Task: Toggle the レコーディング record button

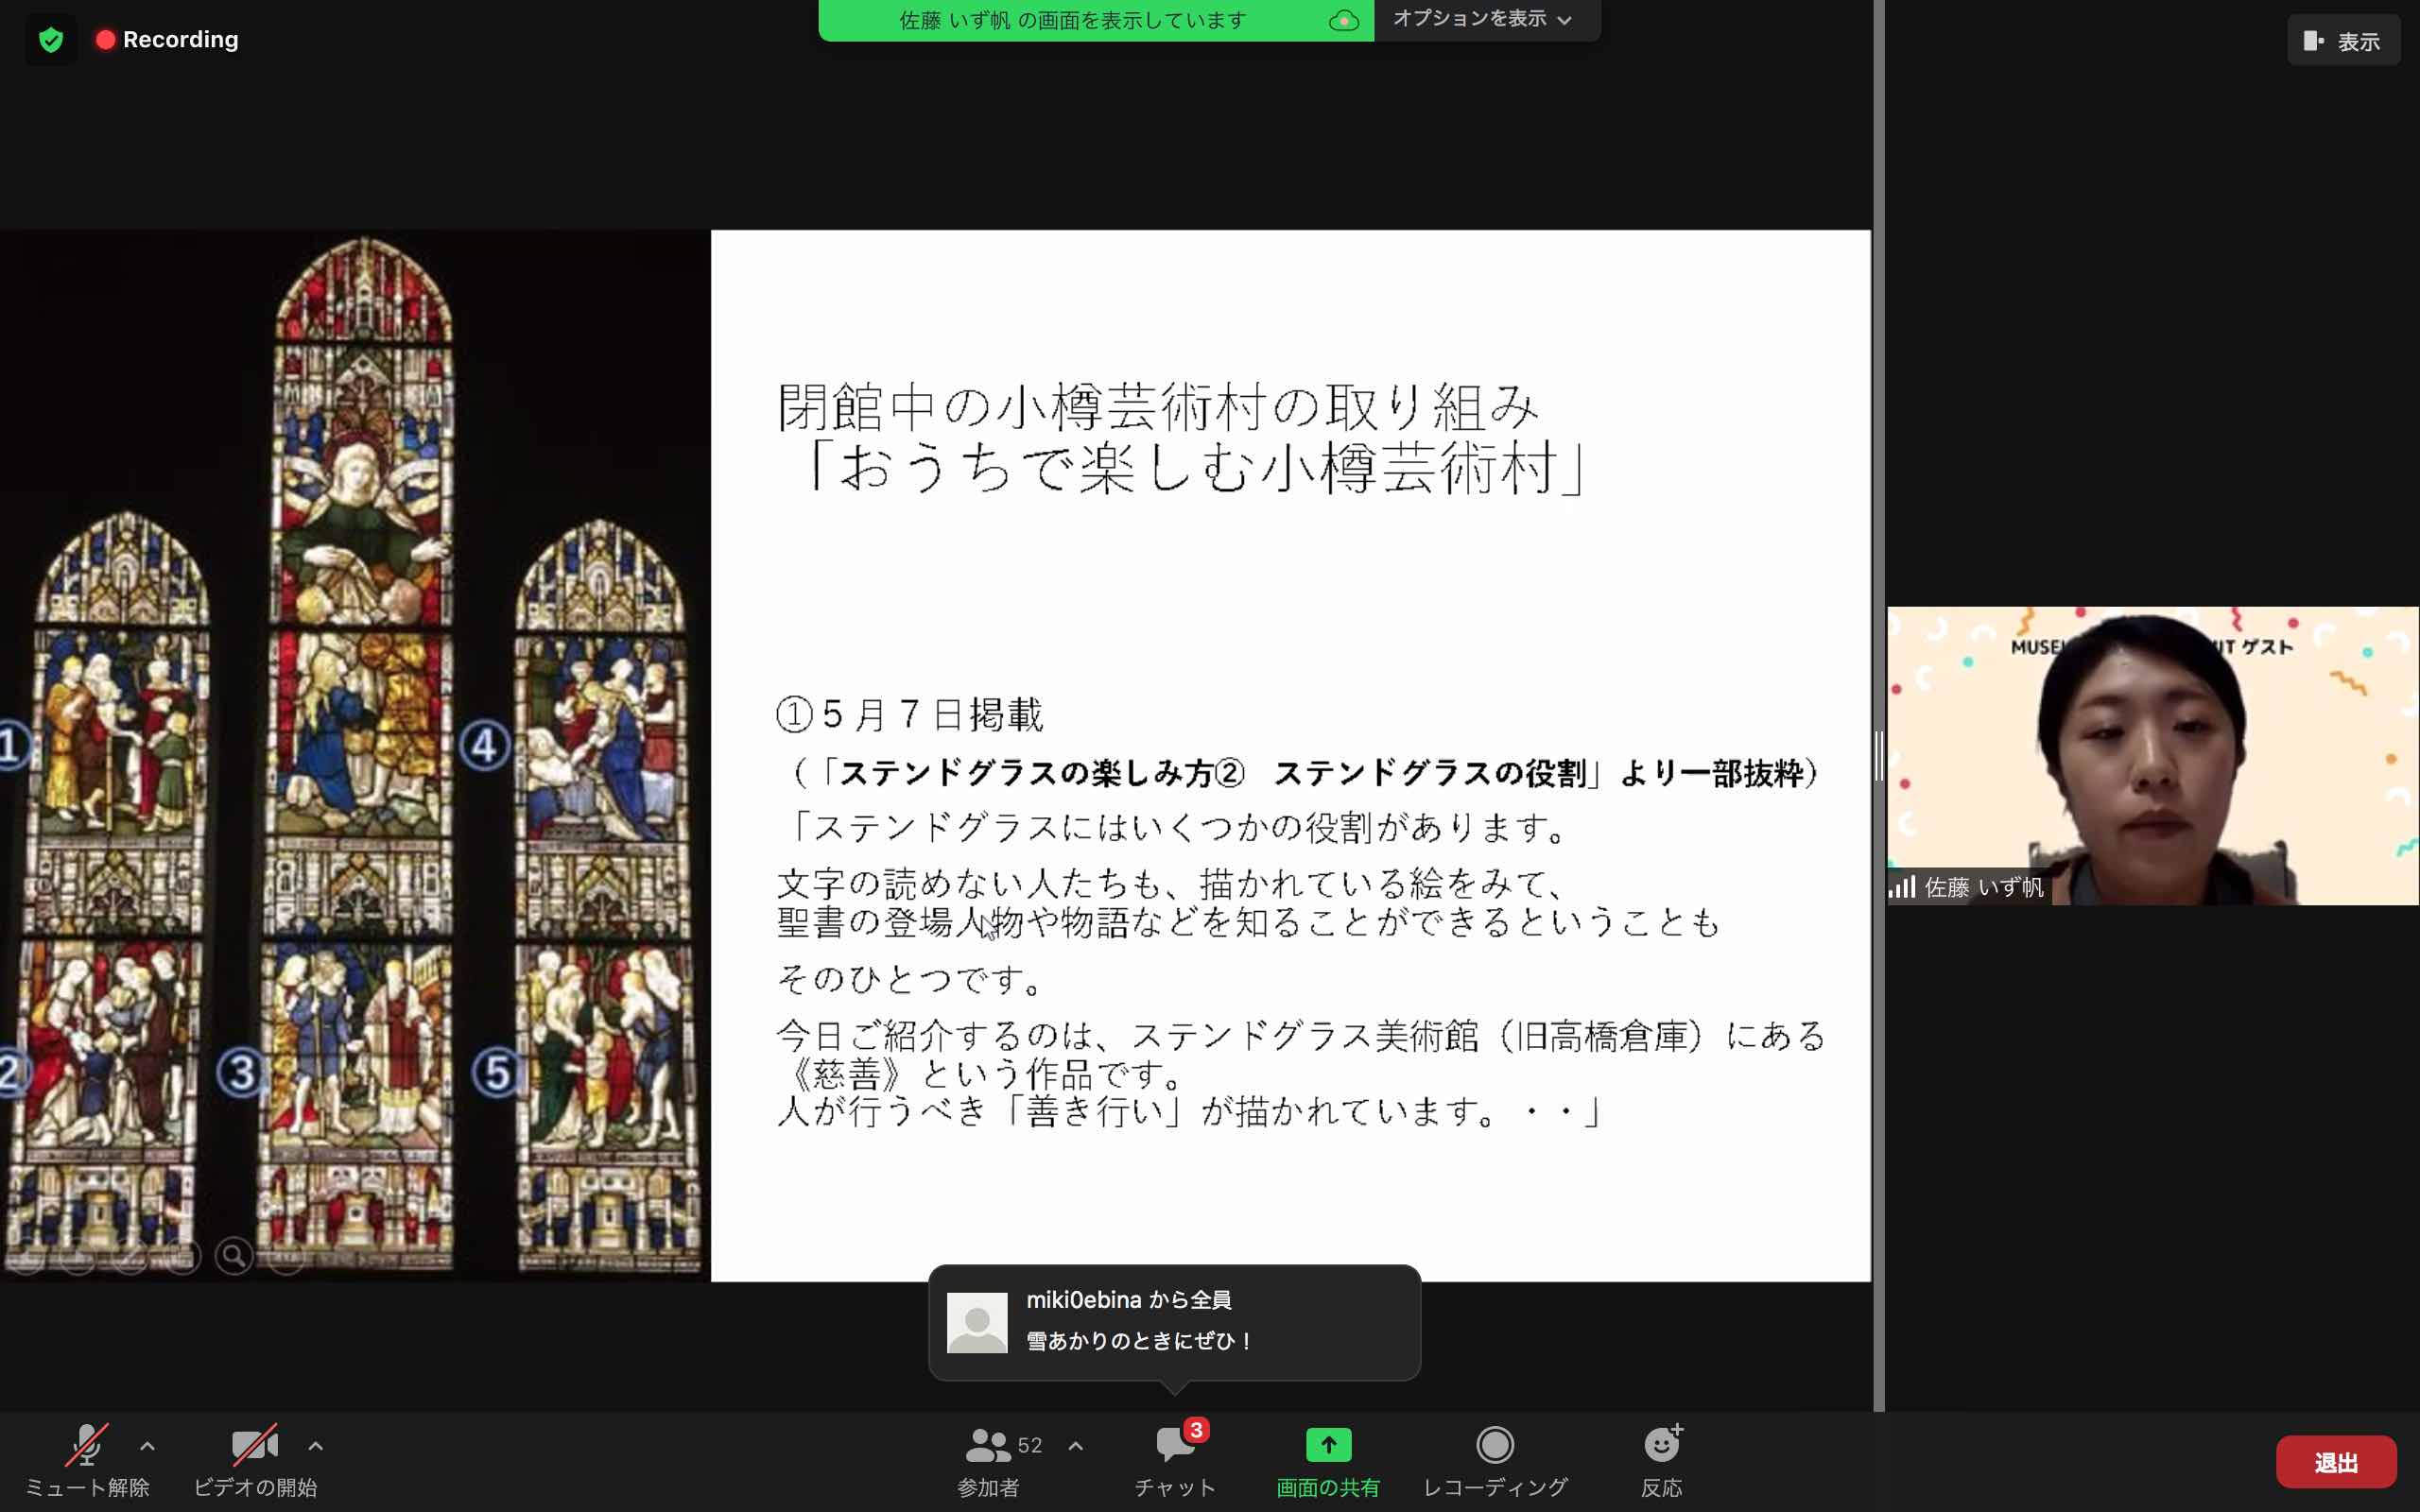Action: [1495, 1459]
